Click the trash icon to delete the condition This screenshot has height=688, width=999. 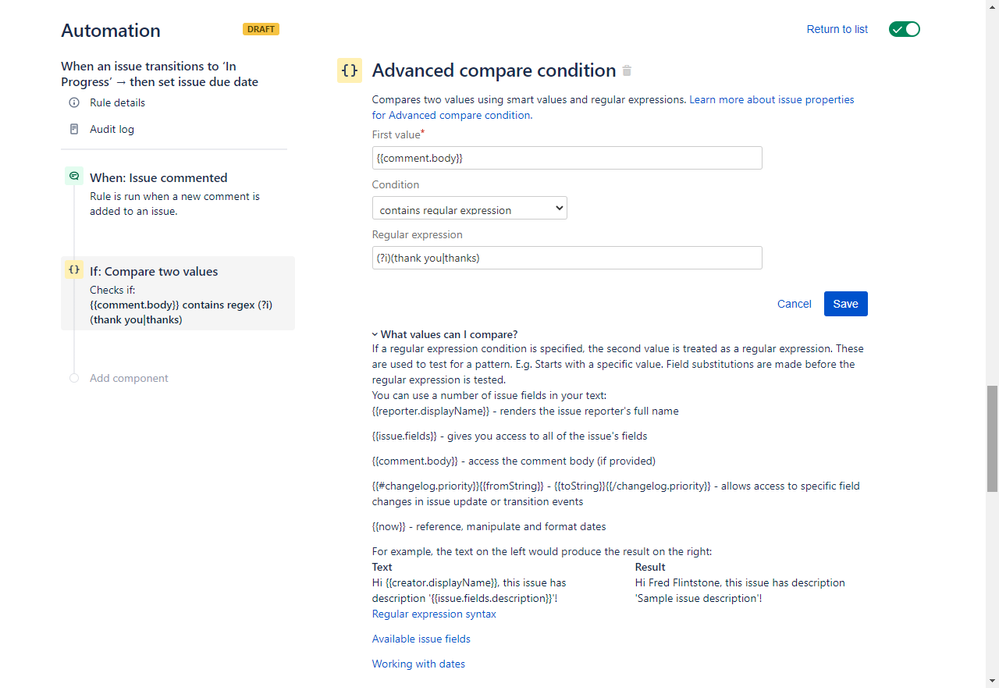[x=628, y=70]
